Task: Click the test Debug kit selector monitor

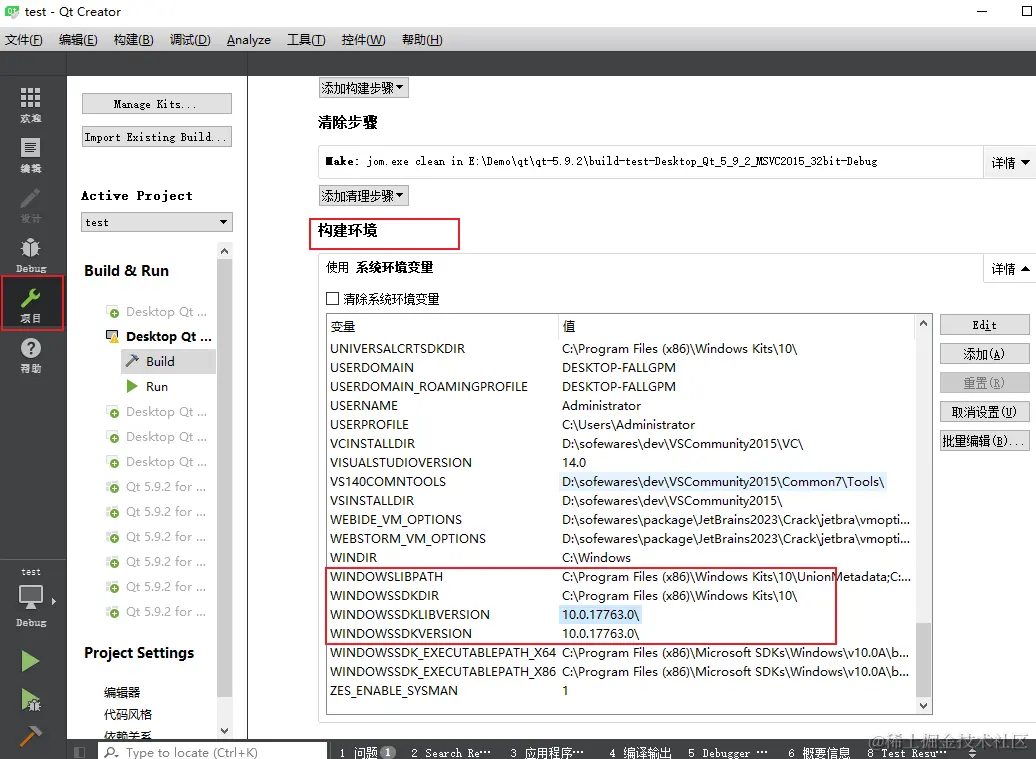Action: (x=30, y=598)
